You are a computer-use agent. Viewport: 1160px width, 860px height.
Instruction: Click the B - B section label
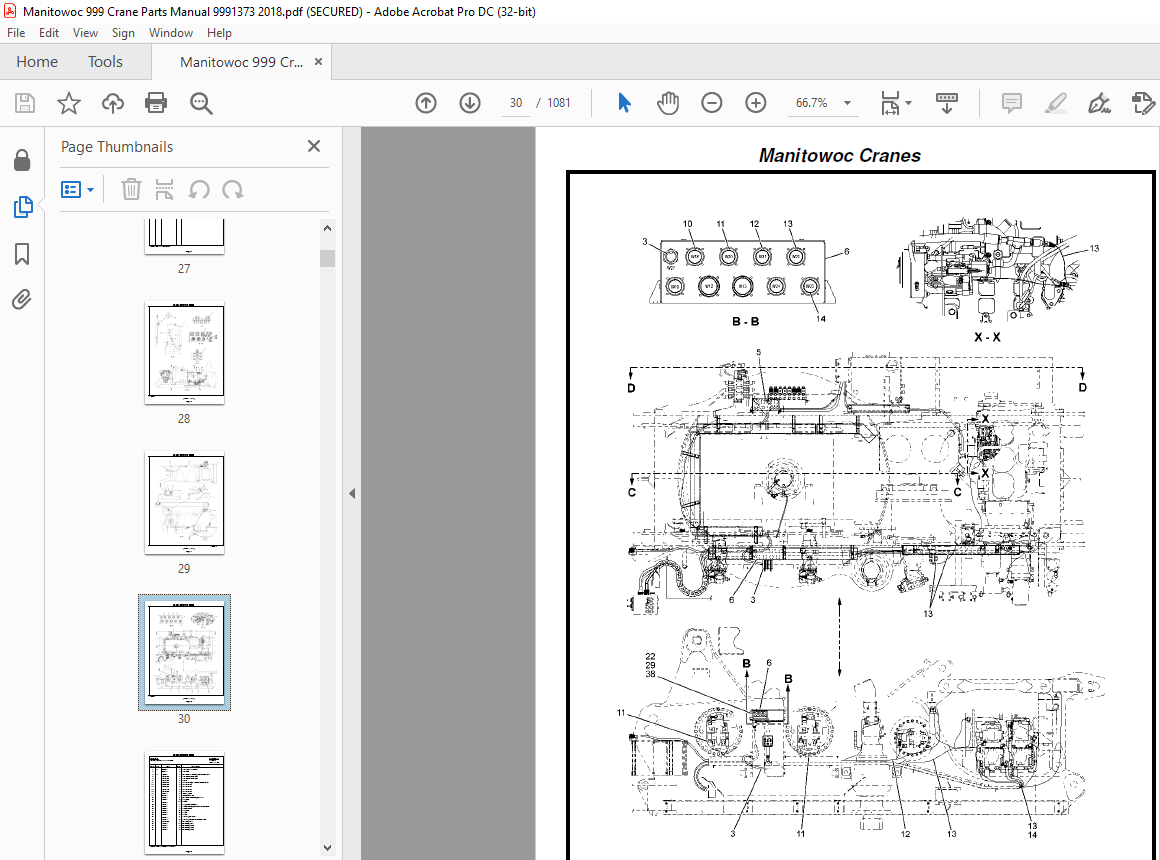(745, 321)
